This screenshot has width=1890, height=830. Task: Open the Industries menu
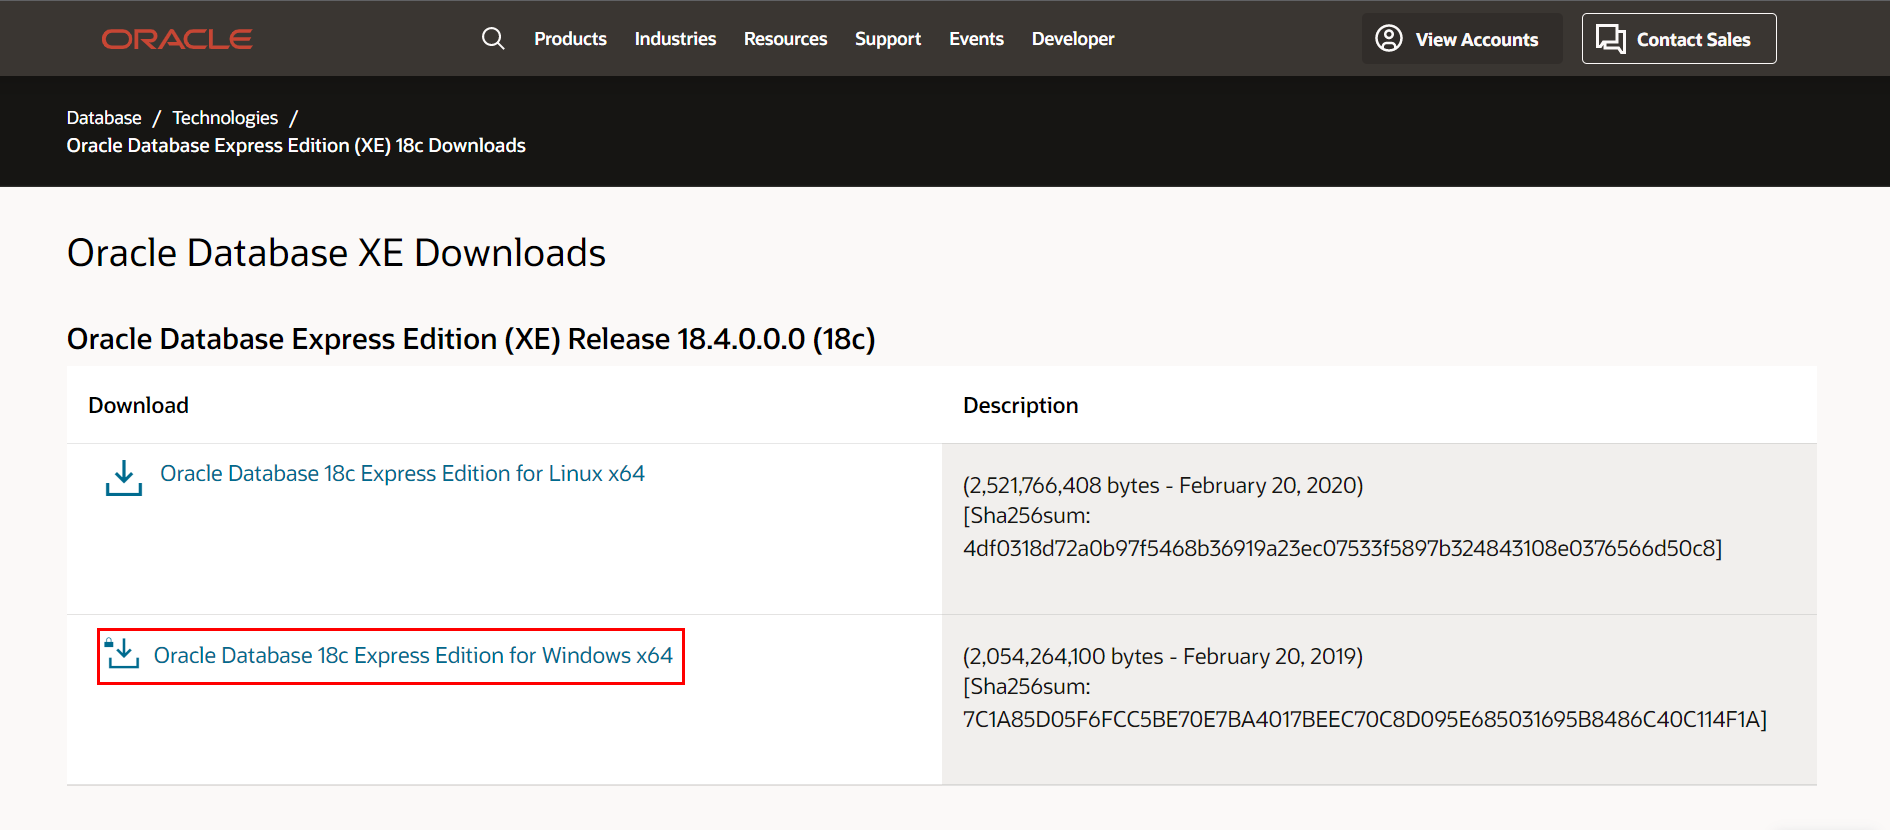[675, 39]
